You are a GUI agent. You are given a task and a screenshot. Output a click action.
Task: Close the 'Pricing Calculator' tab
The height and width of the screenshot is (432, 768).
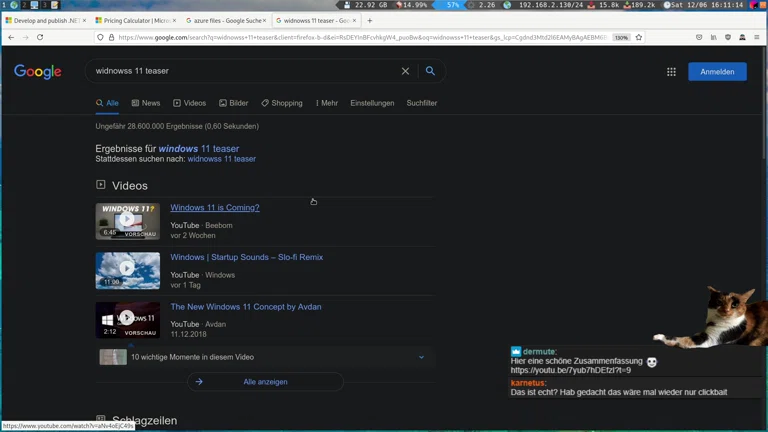tap(174, 21)
